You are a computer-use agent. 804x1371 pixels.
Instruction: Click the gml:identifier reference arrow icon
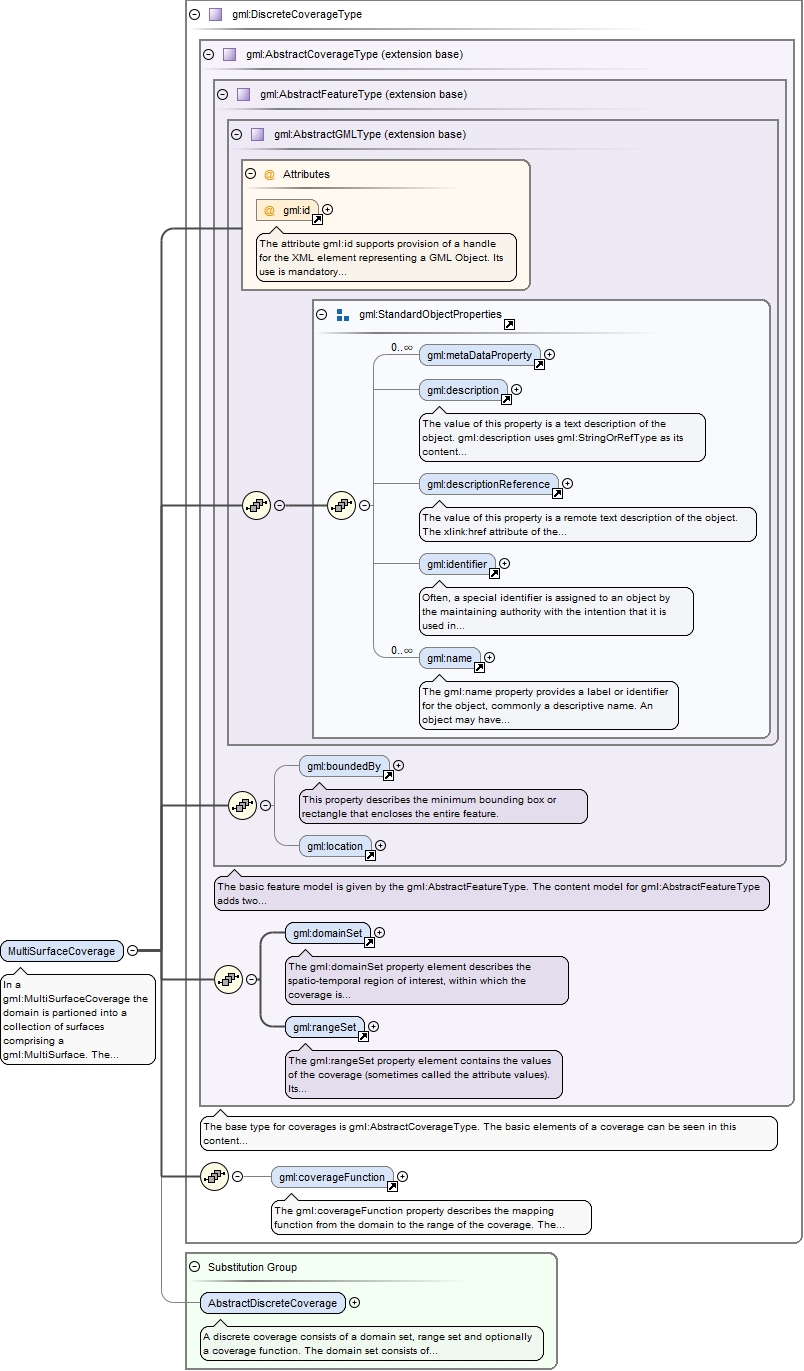click(494, 573)
